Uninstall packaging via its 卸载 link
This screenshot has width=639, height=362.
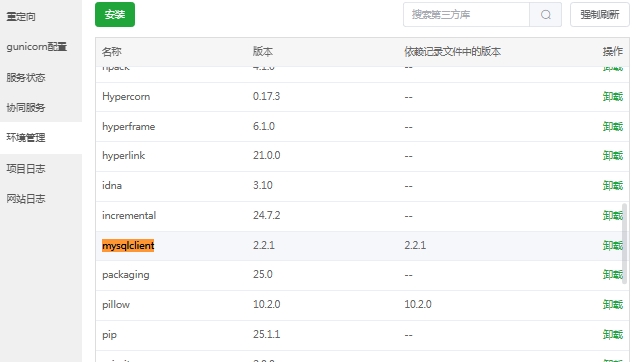[x=613, y=275]
